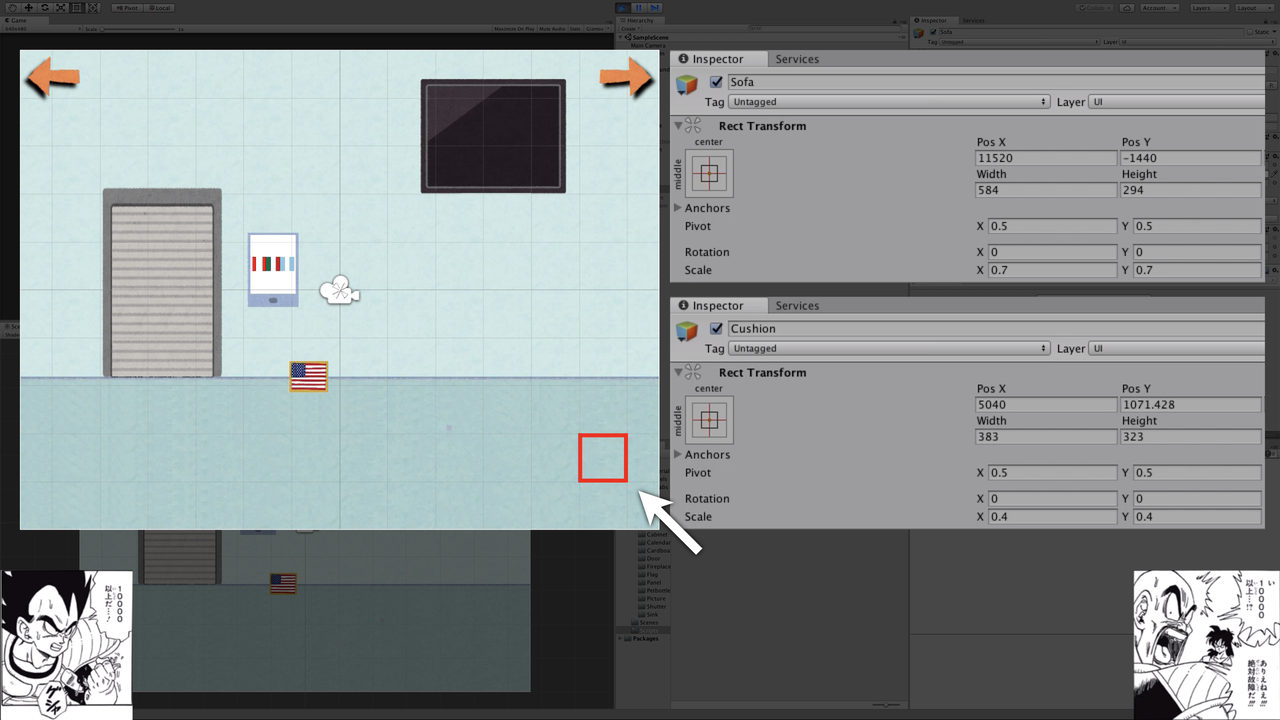Click the red square outline in the scene

(603, 458)
